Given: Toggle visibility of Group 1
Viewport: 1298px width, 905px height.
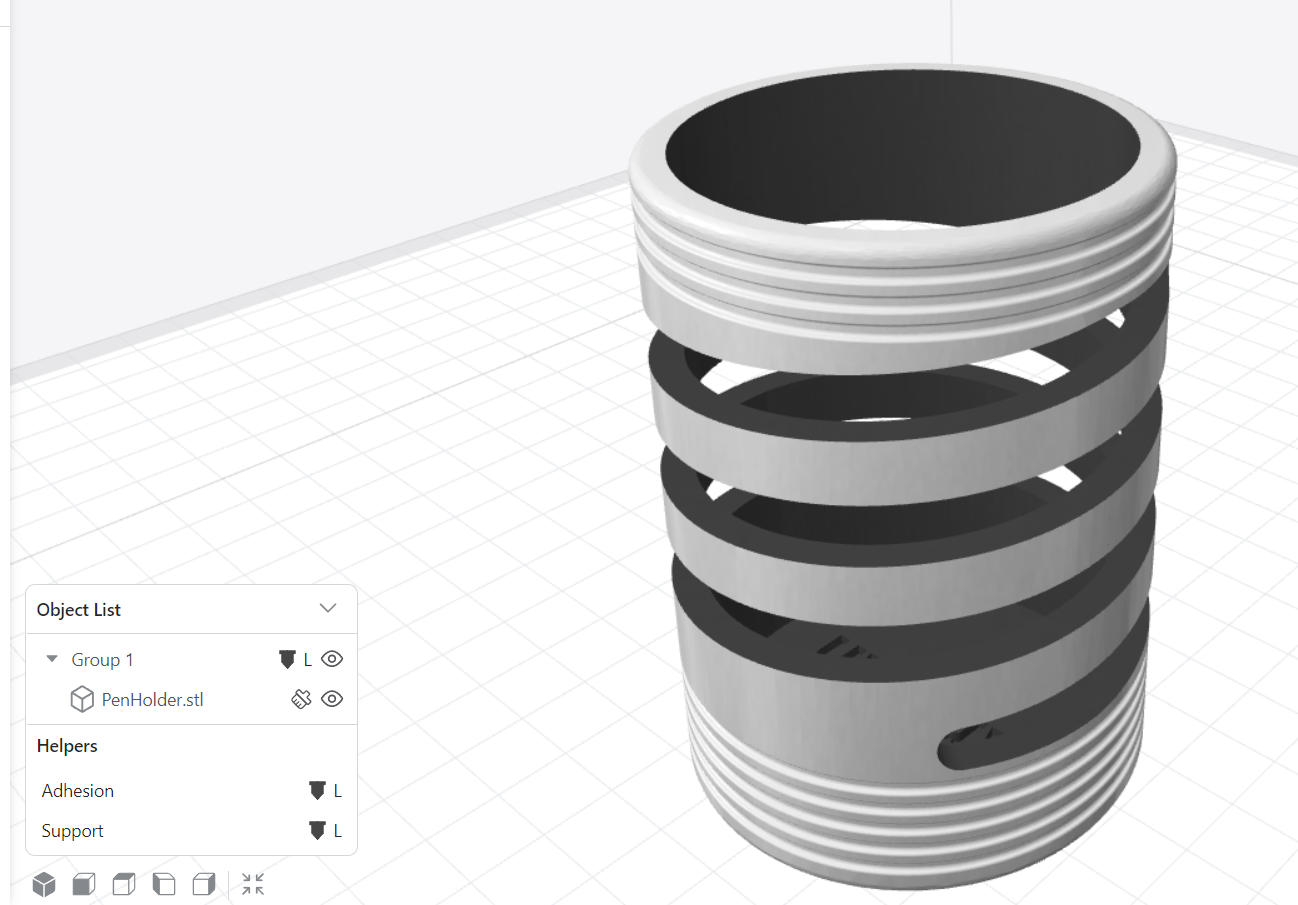Looking at the screenshot, I should [331, 659].
